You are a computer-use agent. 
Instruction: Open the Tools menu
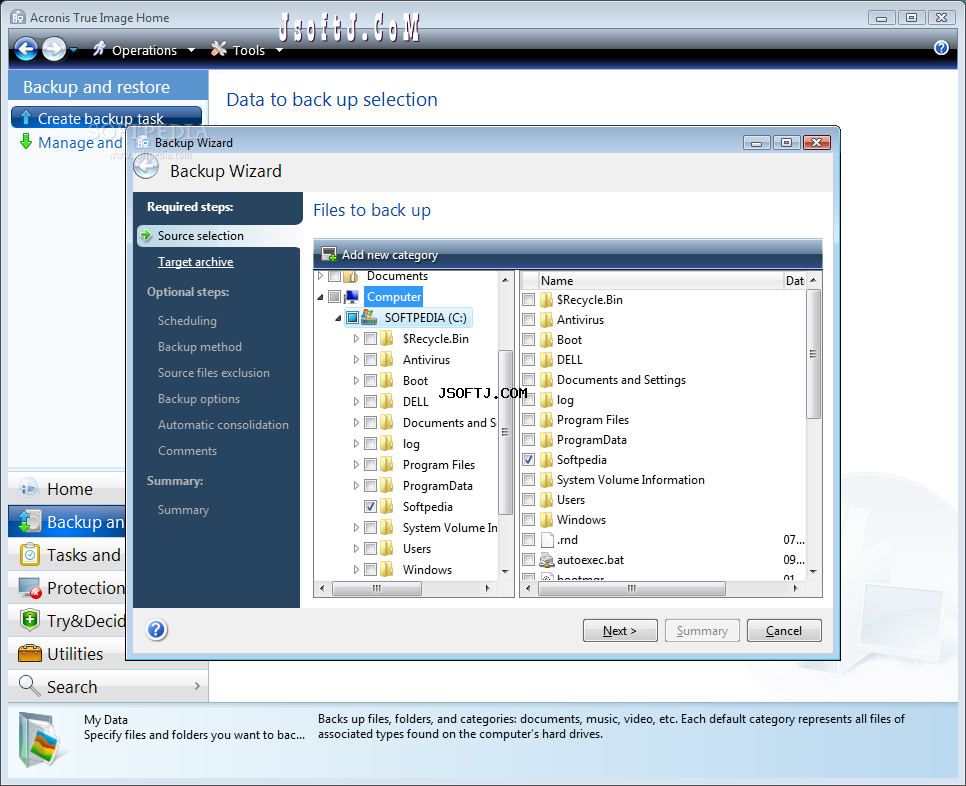(x=246, y=50)
